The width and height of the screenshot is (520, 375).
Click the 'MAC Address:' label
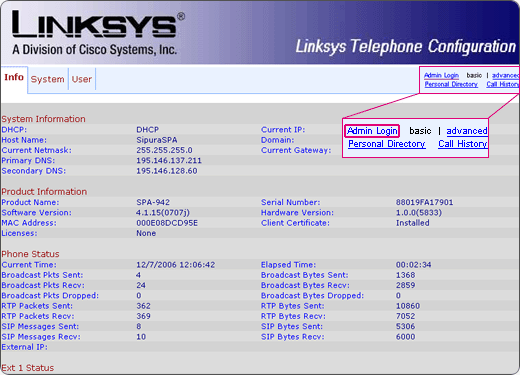(x=29, y=223)
